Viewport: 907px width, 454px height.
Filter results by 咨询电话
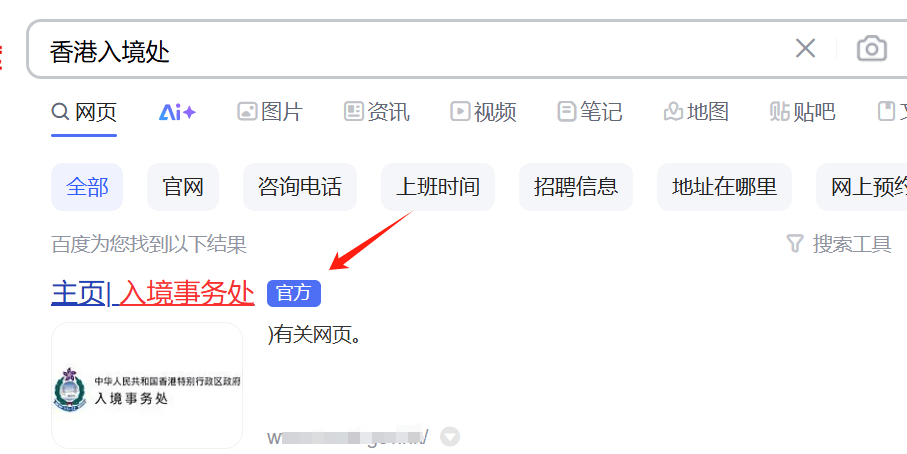pos(300,187)
